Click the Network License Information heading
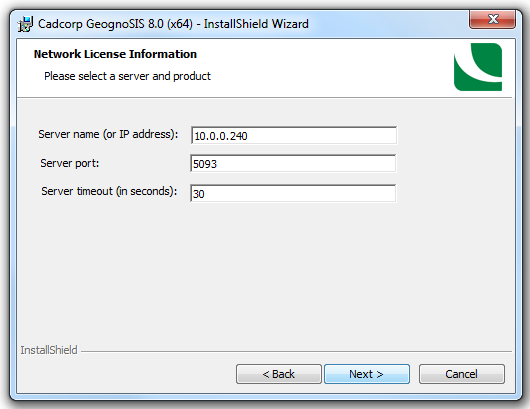This screenshot has height=409, width=530. (x=115, y=54)
